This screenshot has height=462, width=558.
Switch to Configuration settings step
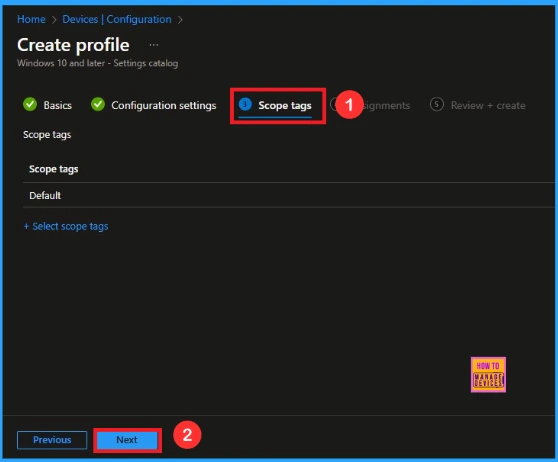pos(164,105)
